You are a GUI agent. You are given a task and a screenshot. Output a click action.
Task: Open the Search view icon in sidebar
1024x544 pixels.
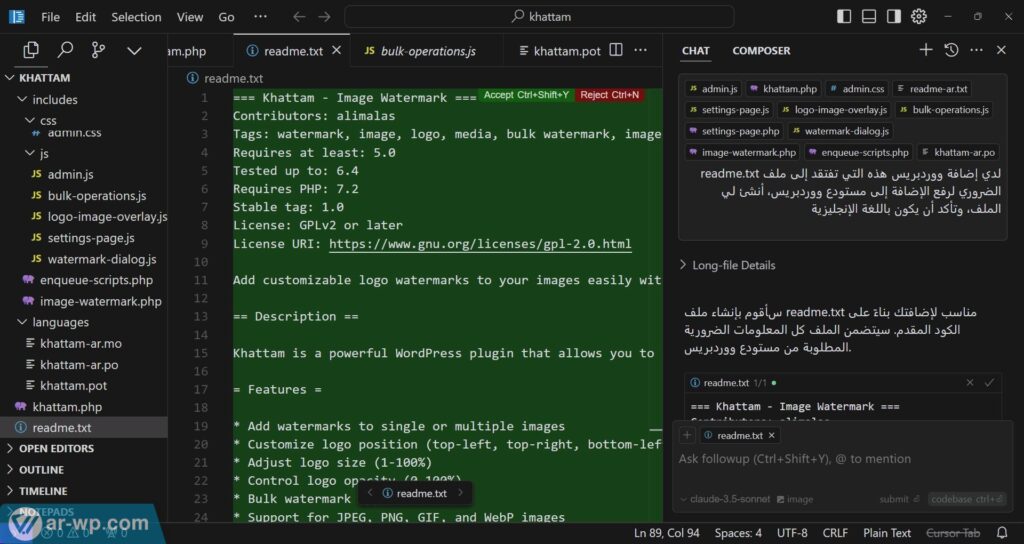click(65, 50)
